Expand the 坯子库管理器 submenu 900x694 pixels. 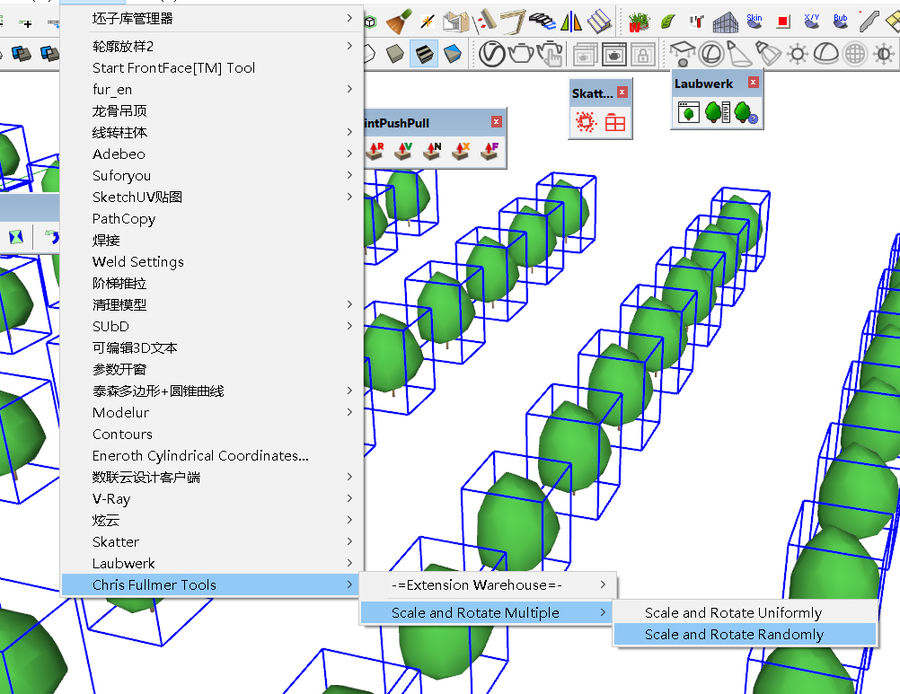(x=212, y=18)
